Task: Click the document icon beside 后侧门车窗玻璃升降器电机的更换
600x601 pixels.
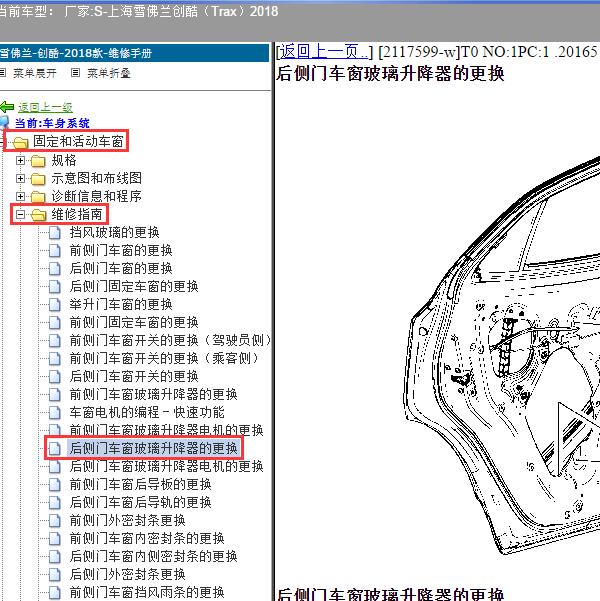Action: [x=55, y=466]
